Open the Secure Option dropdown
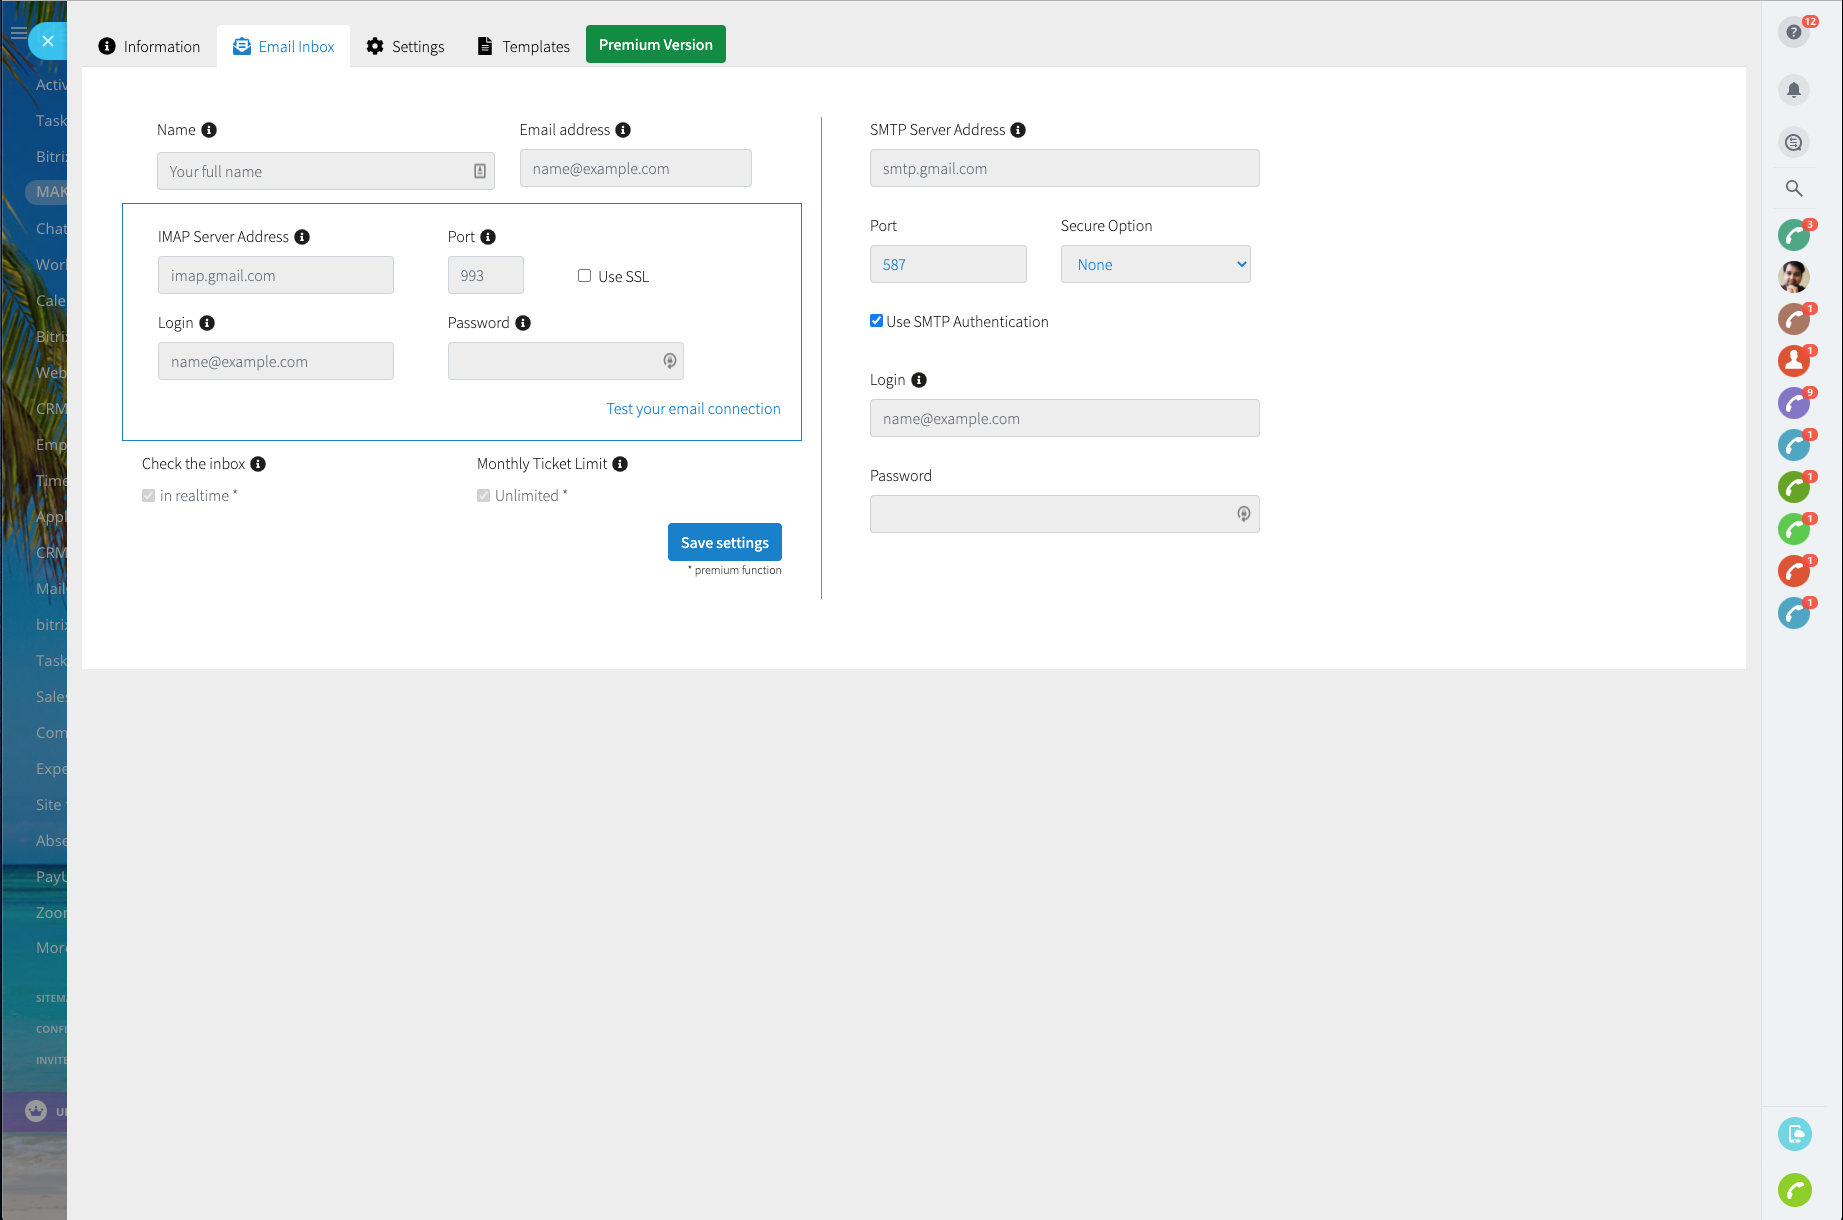The width and height of the screenshot is (1843, 1220). pyautogui.click(x=1155, y=265)
